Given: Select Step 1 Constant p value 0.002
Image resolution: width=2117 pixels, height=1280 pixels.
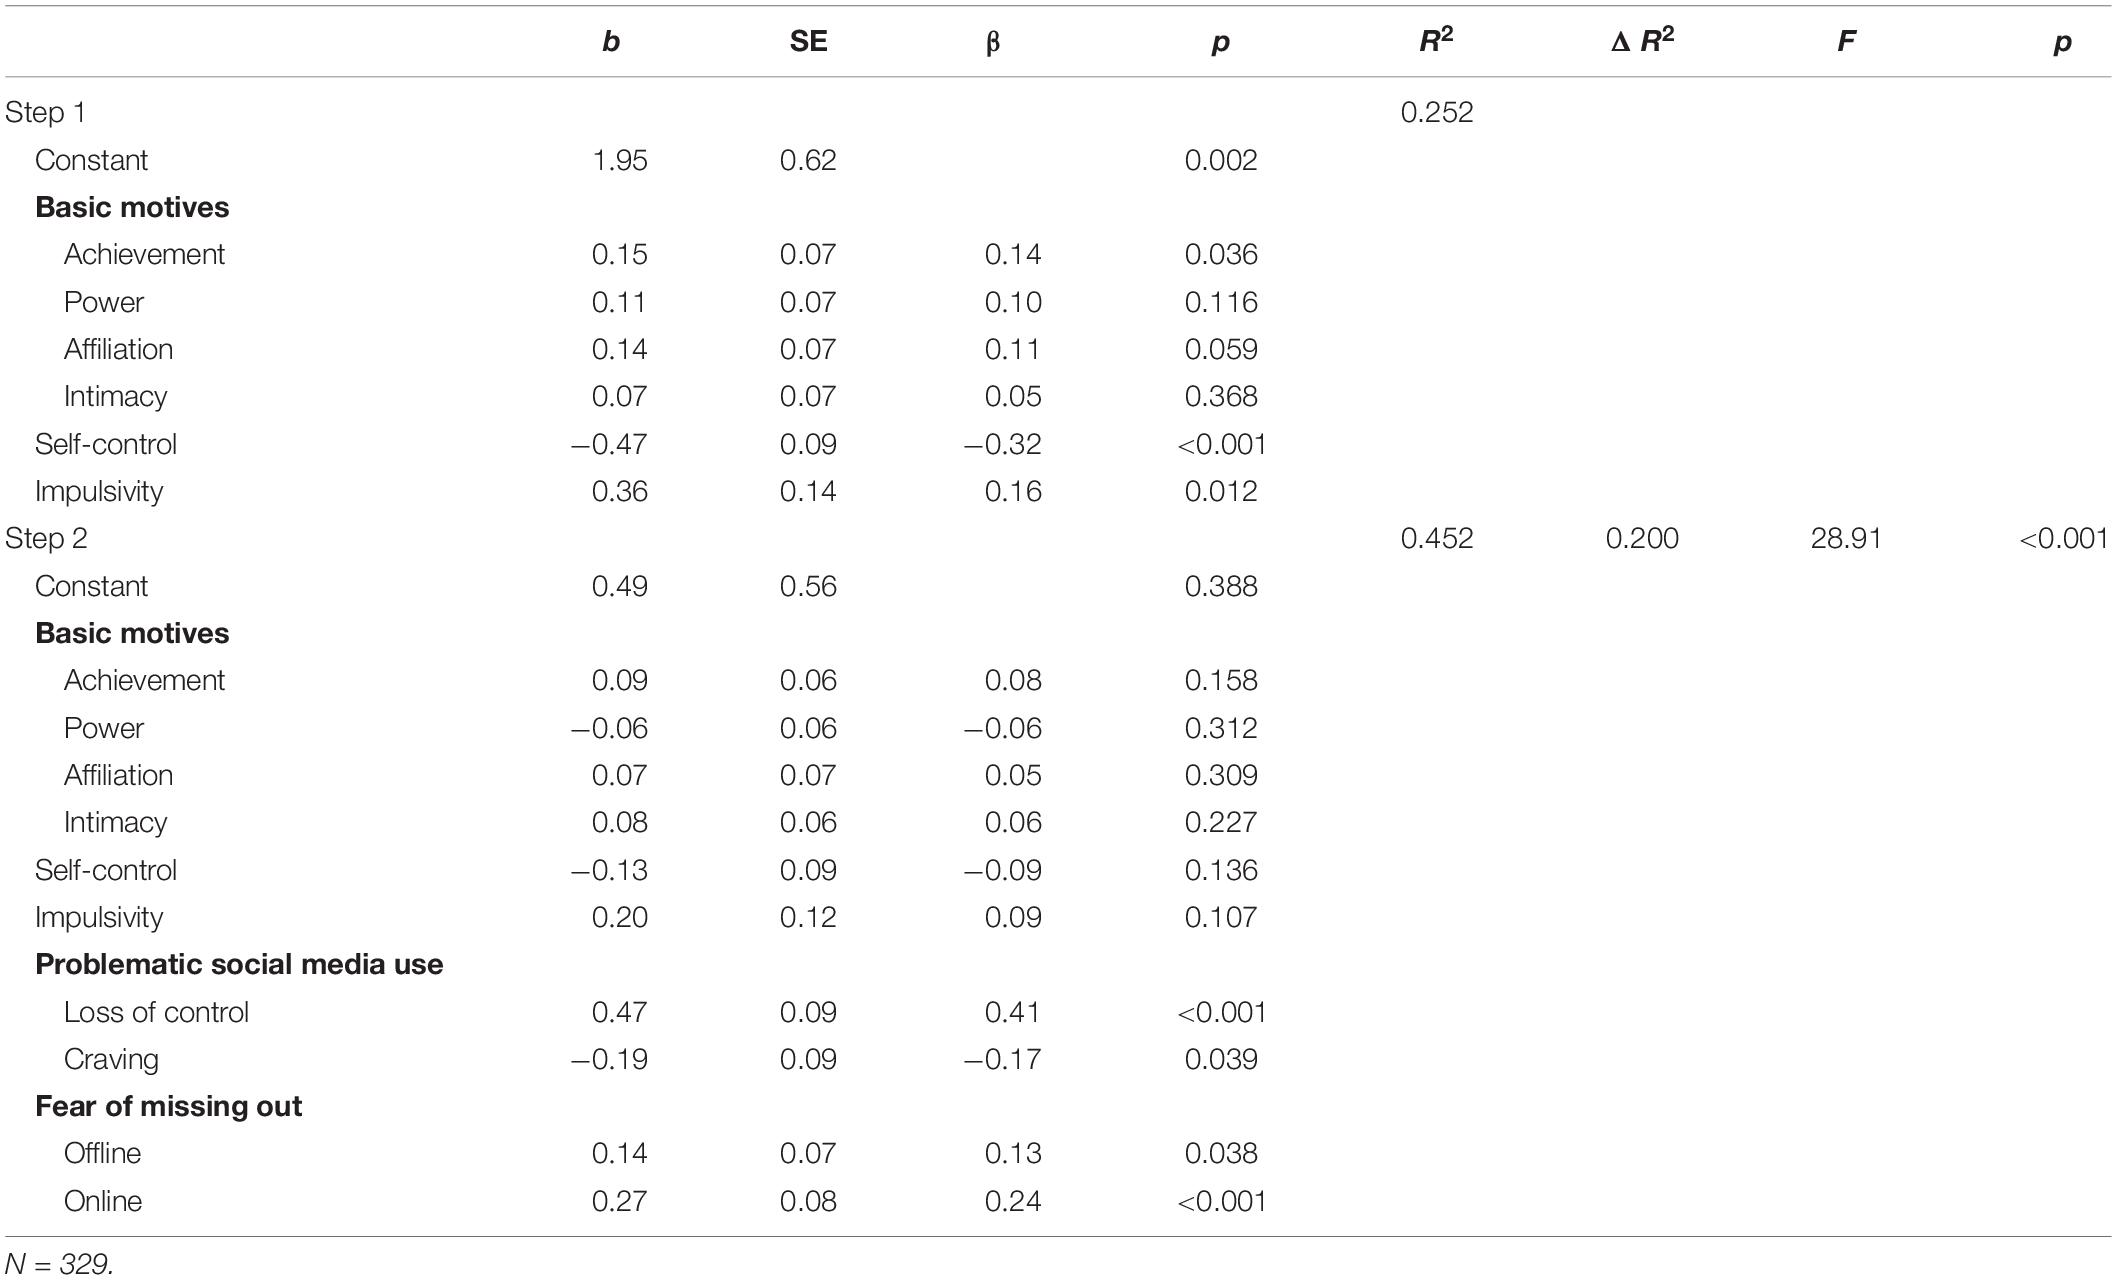Looking at the screenshot, I should tap(1221, 160).
